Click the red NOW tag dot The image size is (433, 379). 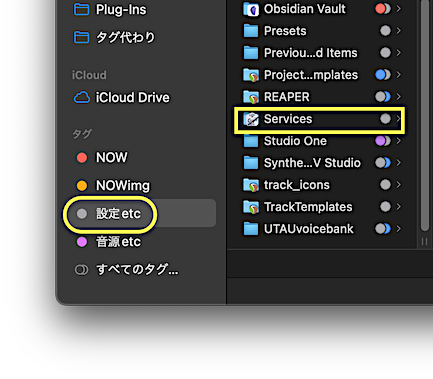82,158
